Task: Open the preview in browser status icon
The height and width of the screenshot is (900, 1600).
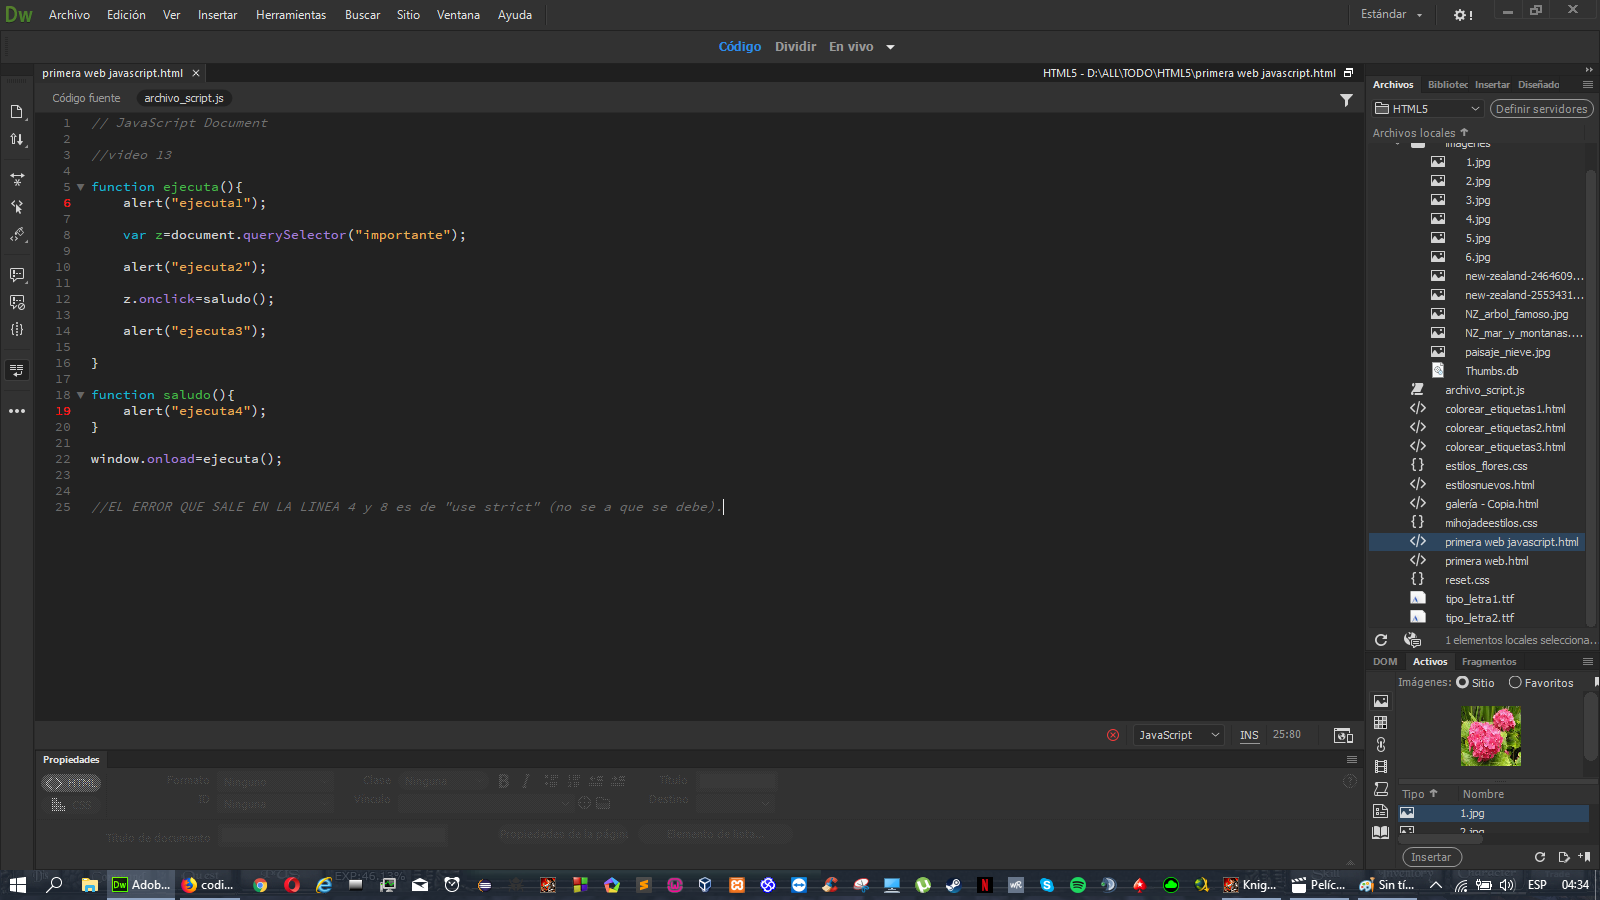Action: pos(1343,735)
